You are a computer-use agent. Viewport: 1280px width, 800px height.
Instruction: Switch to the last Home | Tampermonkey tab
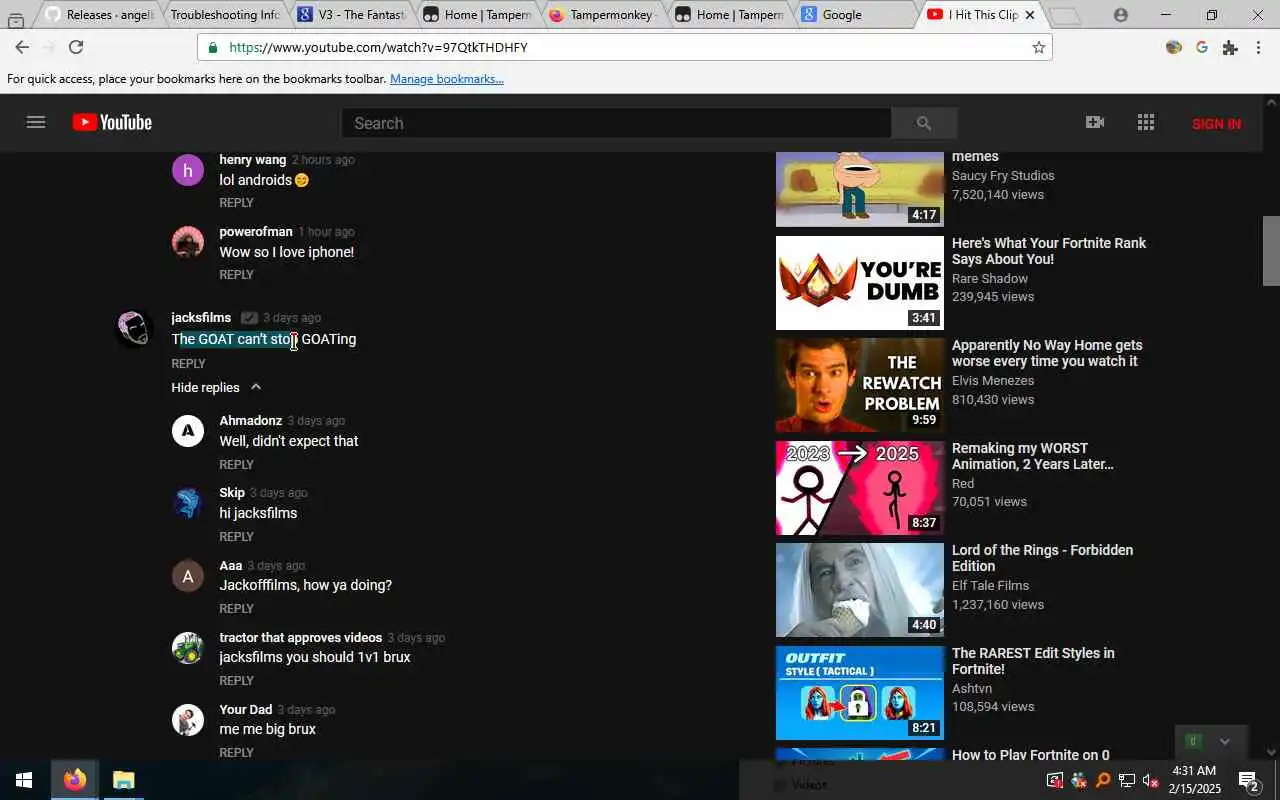click(x=730, y=15)
